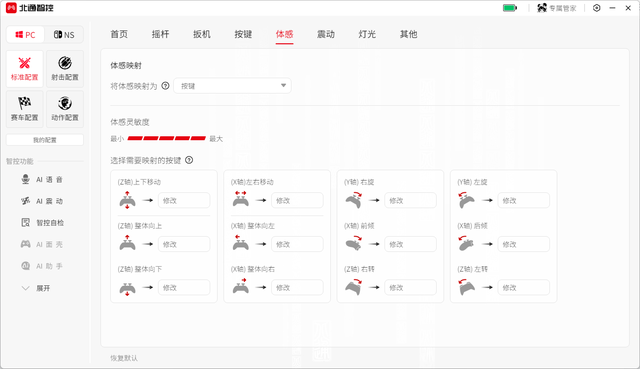The width and height of the screenshot is (640, 369).
Task: Go to the 扳机 tab
Action: click(x=202, y=34)
